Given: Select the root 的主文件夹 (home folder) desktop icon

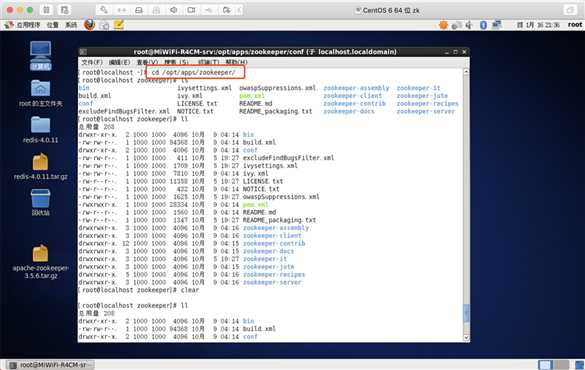Looking at the screenshot, I should pos(41,93).
